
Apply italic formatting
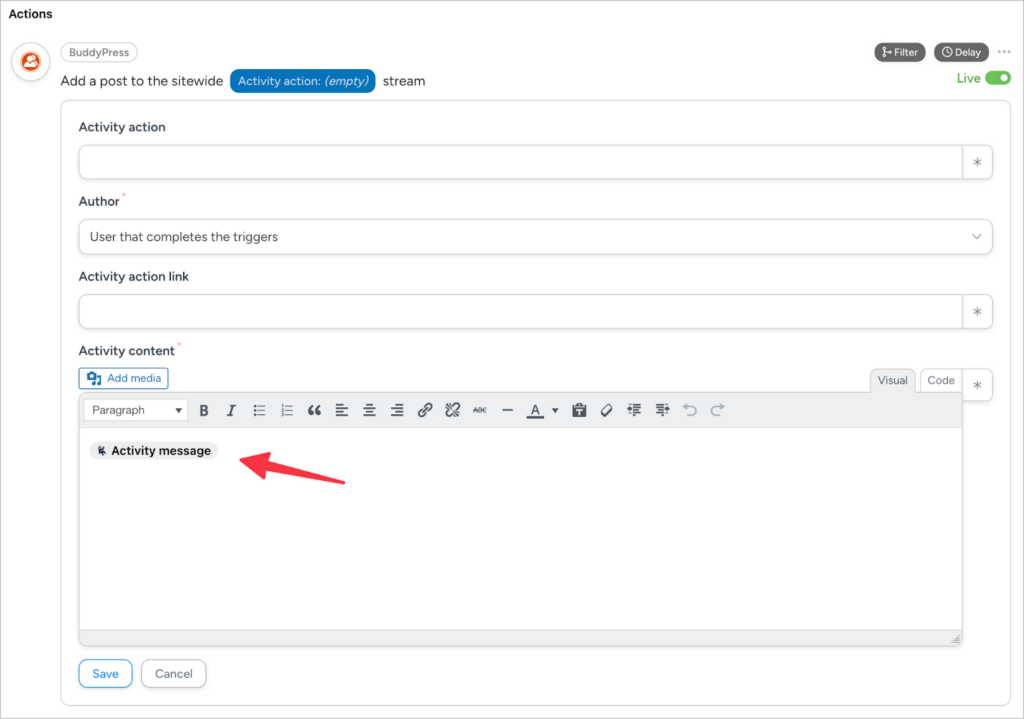[x=231, y=410]
